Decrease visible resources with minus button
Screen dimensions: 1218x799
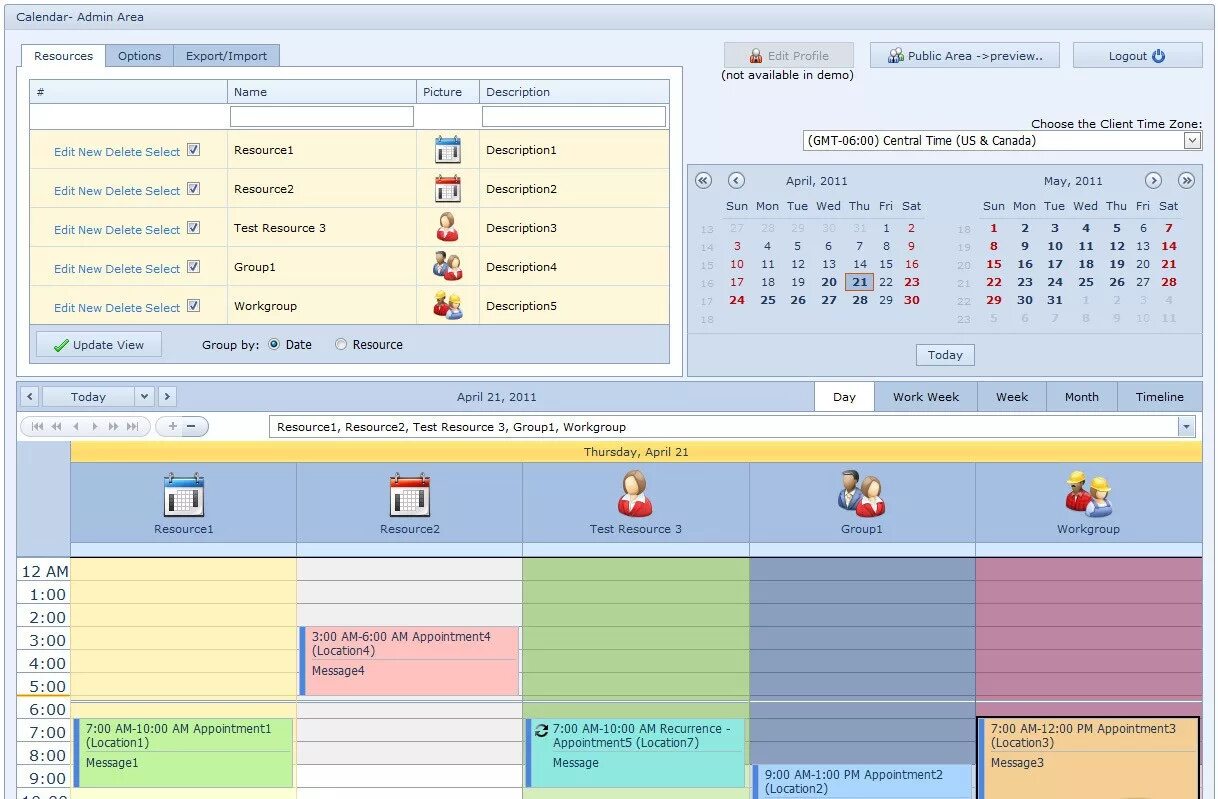192,427
